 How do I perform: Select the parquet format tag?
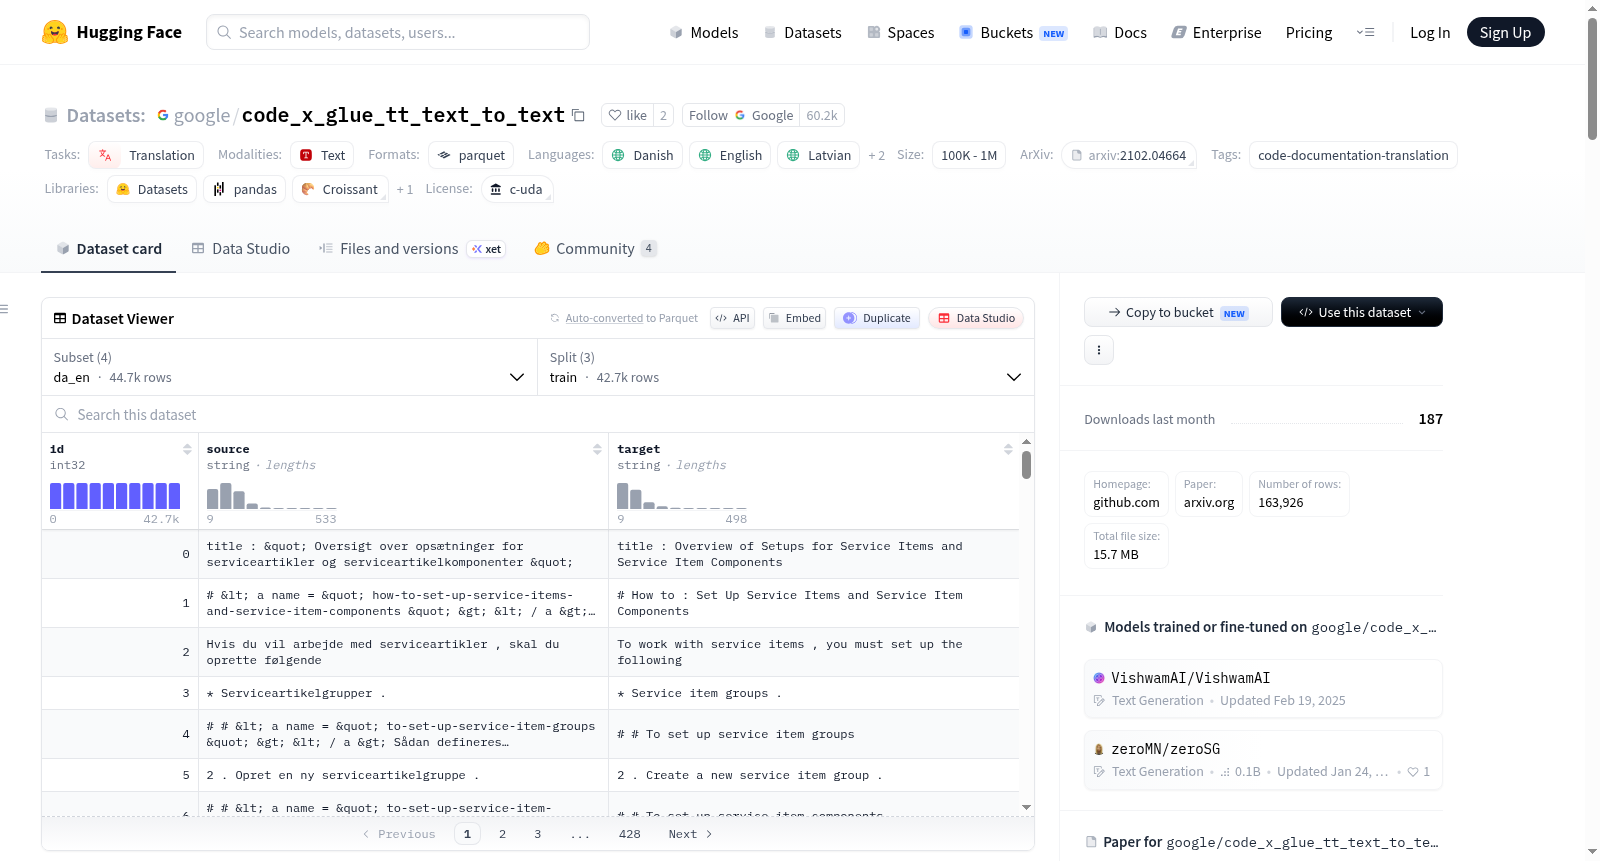pos(471,155)
